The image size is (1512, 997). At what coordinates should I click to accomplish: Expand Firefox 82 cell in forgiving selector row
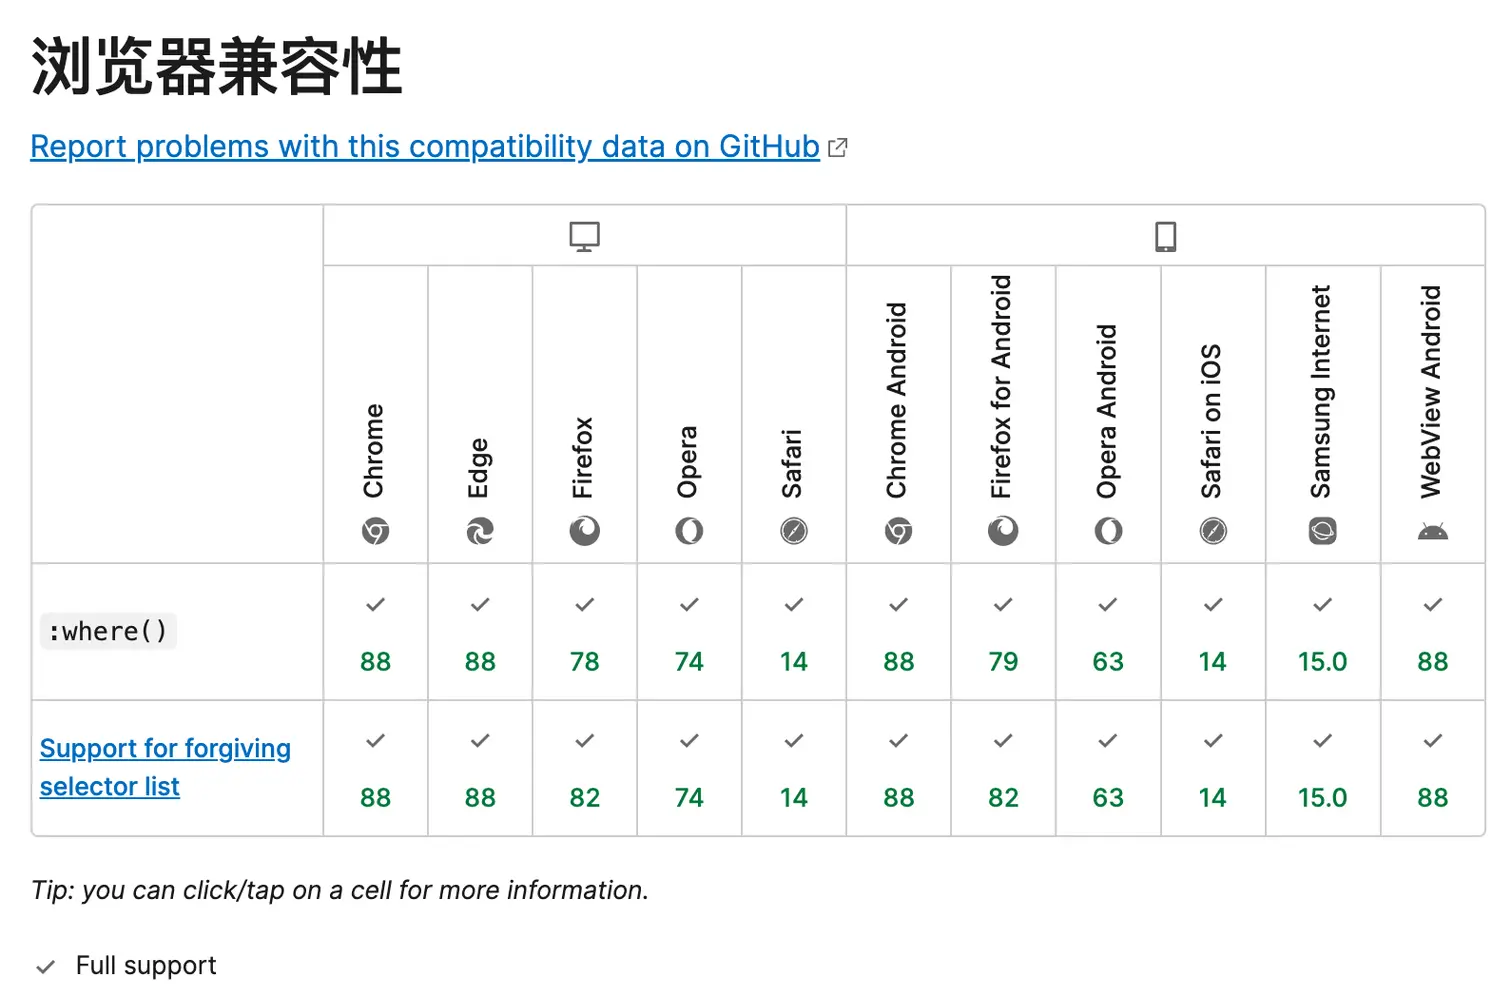pos(585,768)
